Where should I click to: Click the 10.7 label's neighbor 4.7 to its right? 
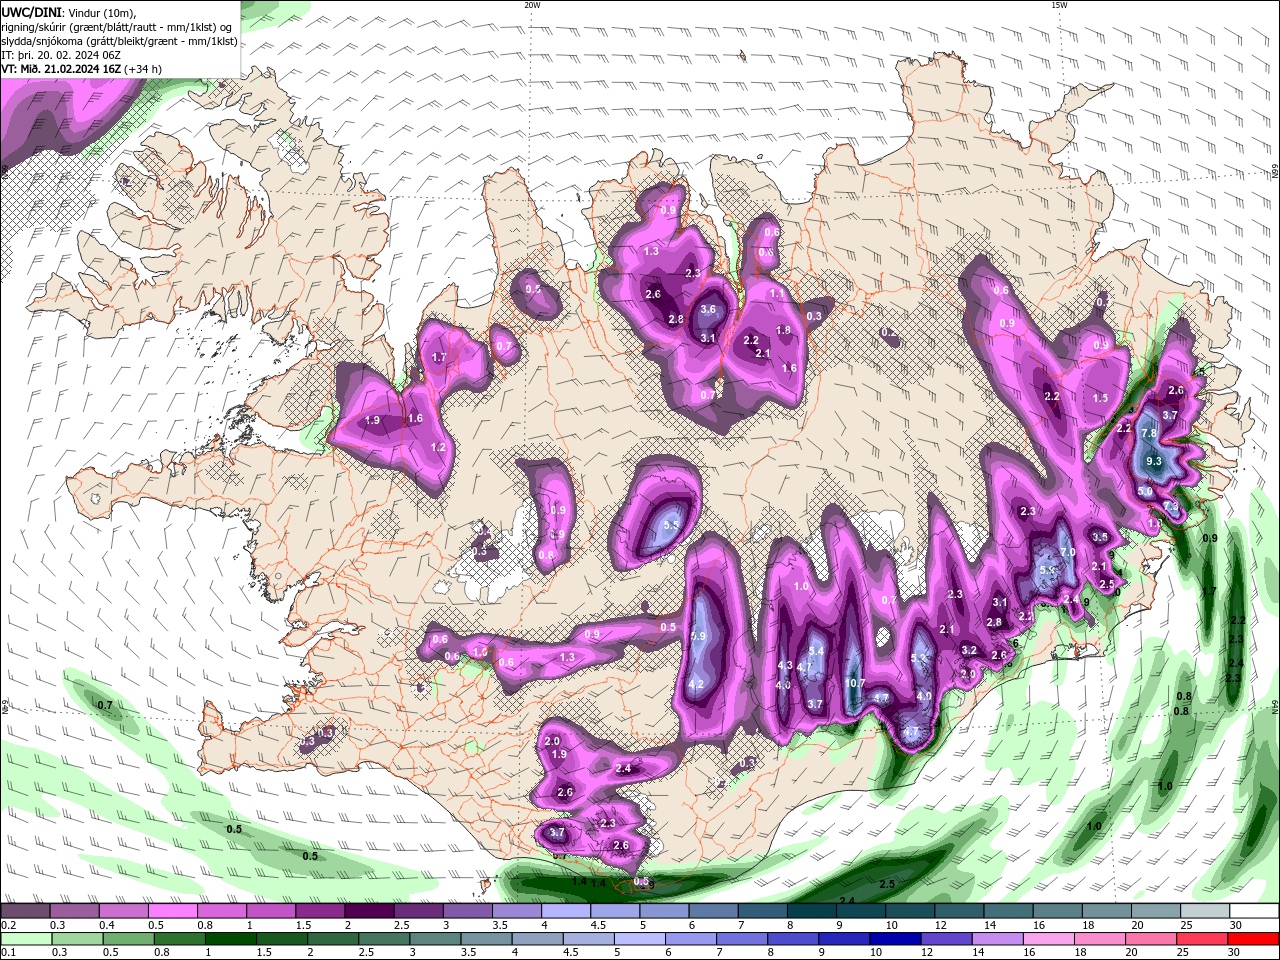pos(881,698)
